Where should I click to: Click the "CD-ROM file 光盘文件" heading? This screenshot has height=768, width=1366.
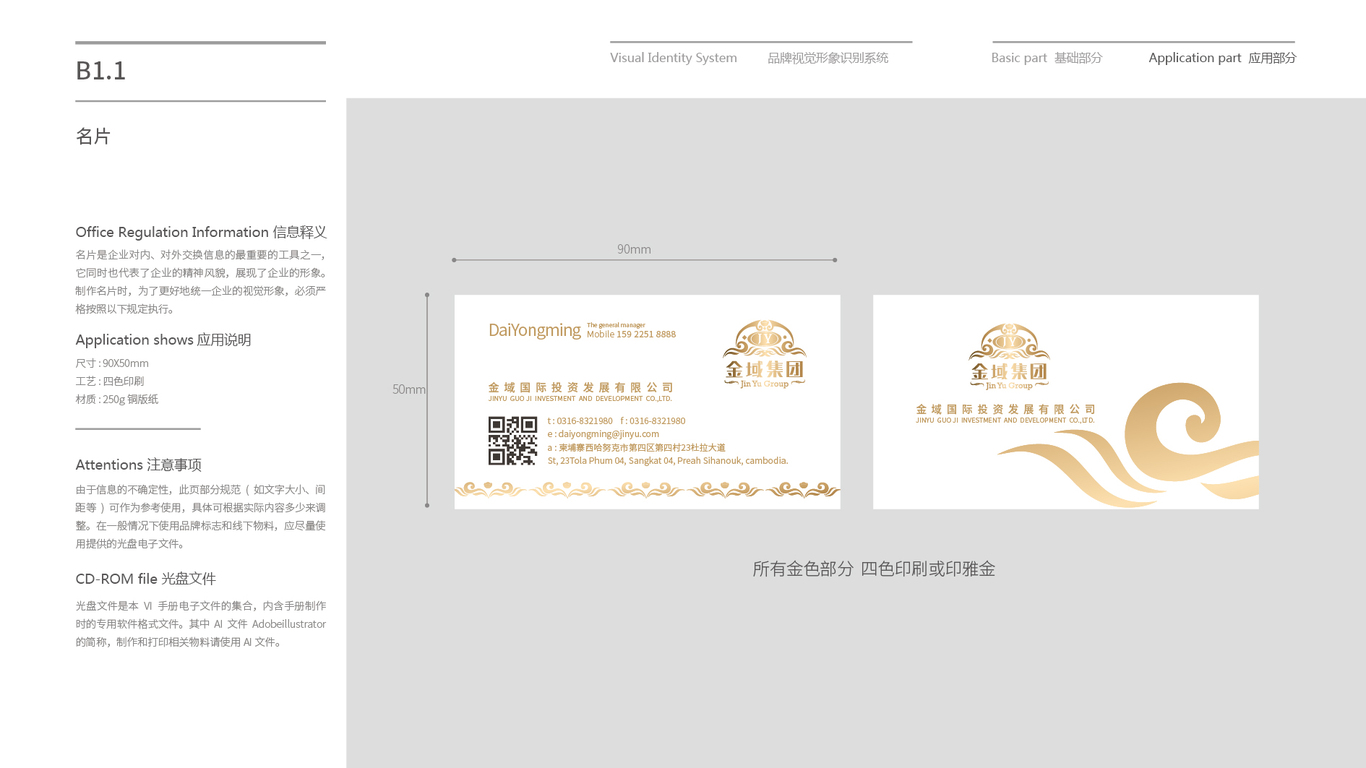pyautogui.click(x=146, y=579)
